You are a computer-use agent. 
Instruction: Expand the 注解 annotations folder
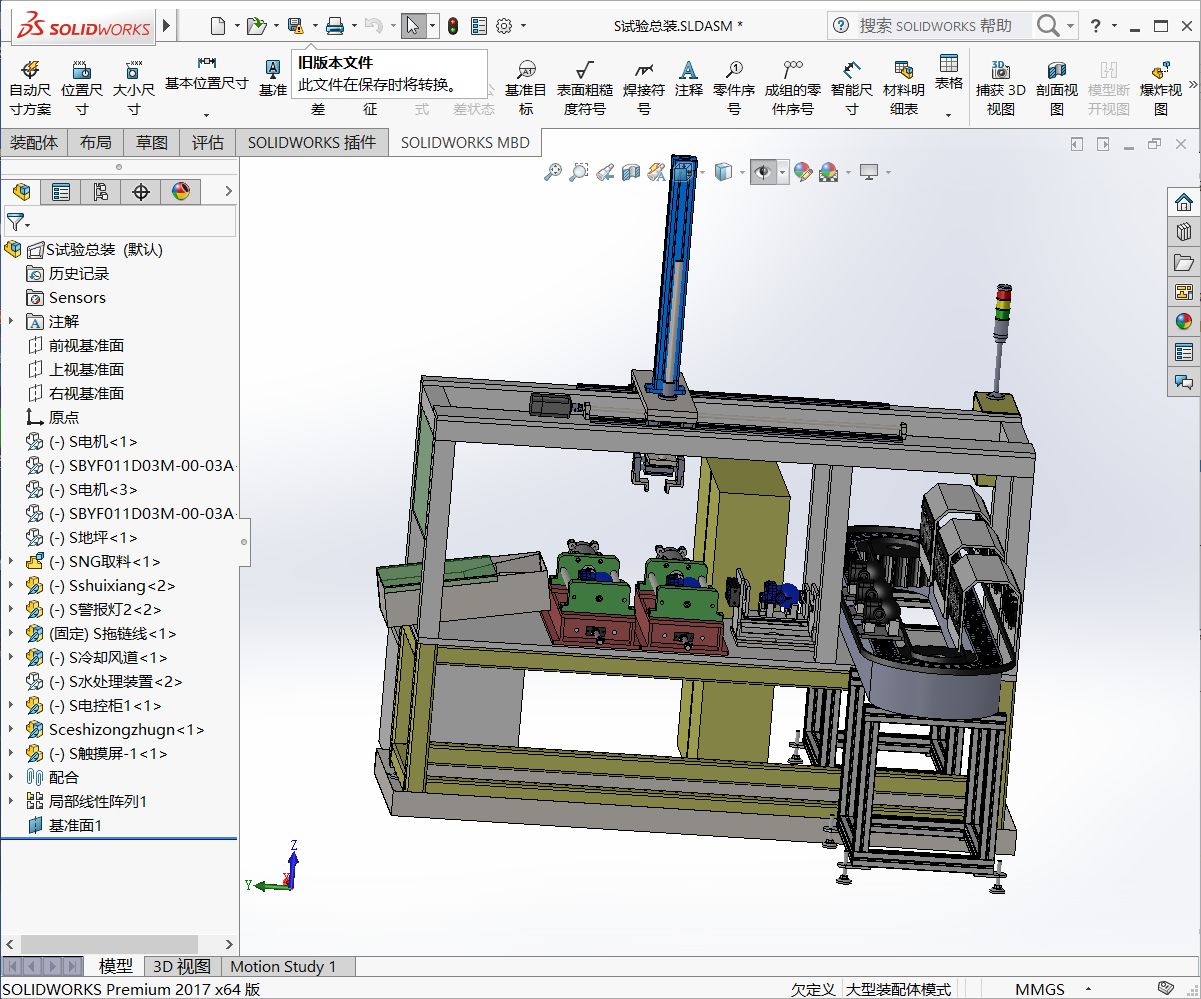(x=11, y=321)
